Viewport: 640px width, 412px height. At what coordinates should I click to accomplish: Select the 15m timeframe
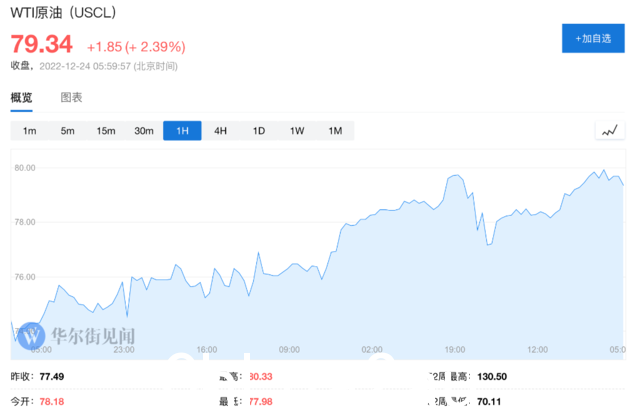[x=105, y=131]
